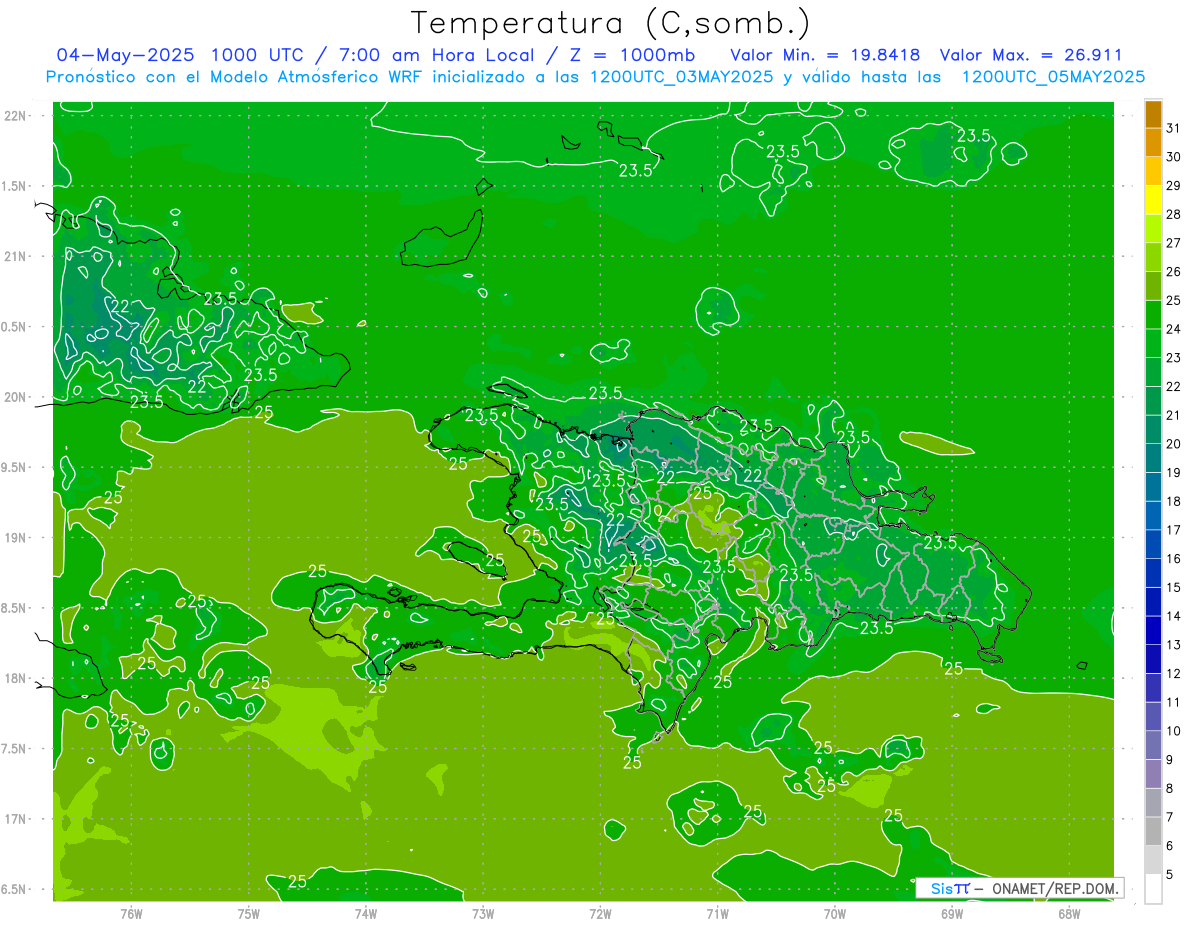Click the "20N" latitude axis label
Viewport: 1200px width, 927px height.
15,397
